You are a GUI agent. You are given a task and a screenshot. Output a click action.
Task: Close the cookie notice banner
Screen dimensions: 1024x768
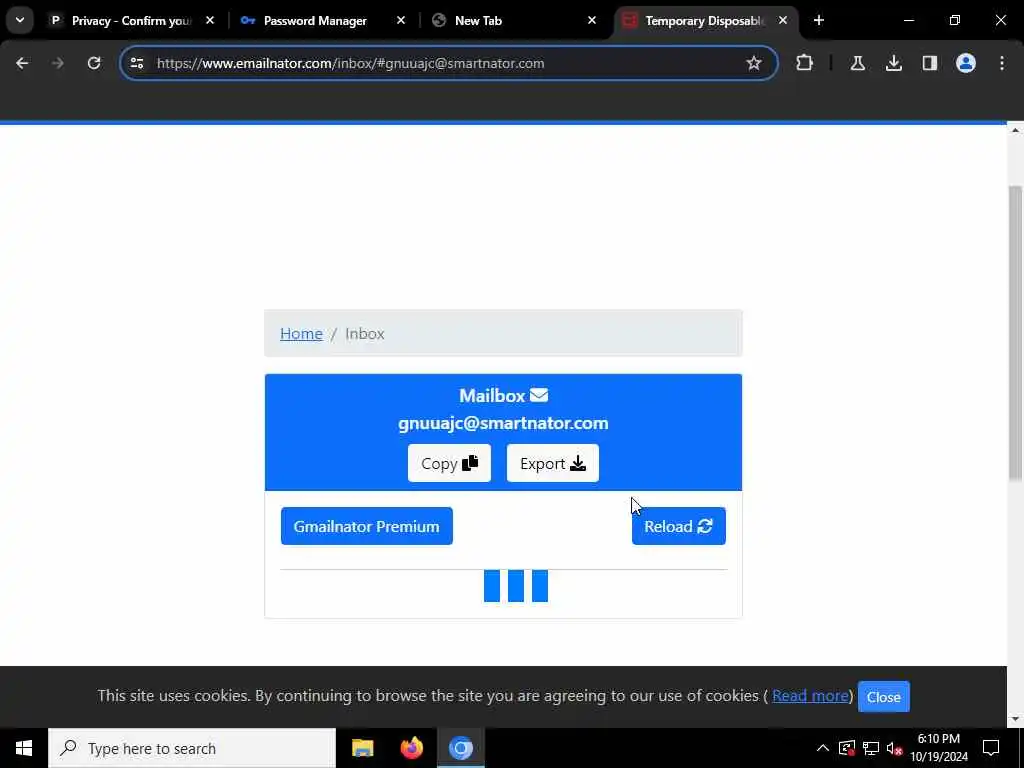pyautogui.click(x=884, y=697)
